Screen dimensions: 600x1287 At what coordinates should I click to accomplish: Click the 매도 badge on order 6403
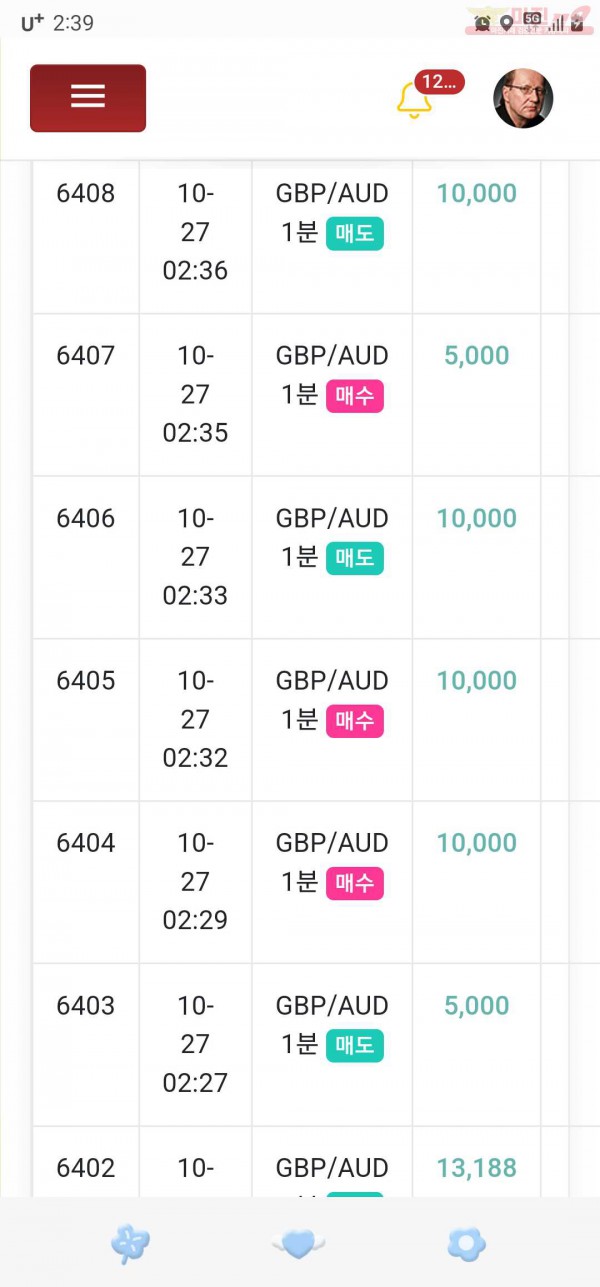(x=355, y=1046)
